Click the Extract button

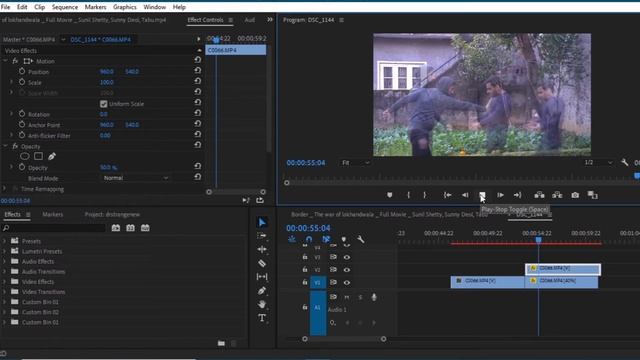coord(557,195)
